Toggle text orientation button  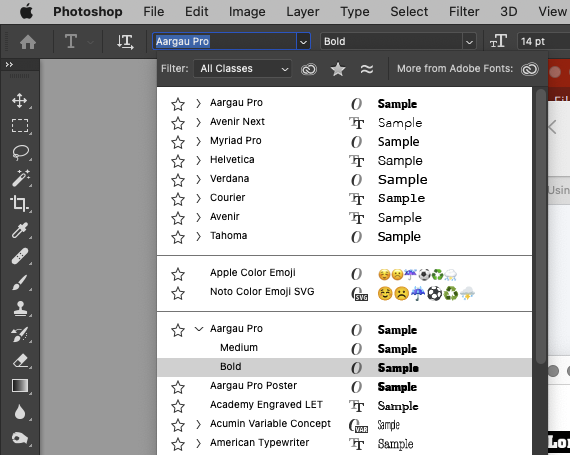click(125, 42)
